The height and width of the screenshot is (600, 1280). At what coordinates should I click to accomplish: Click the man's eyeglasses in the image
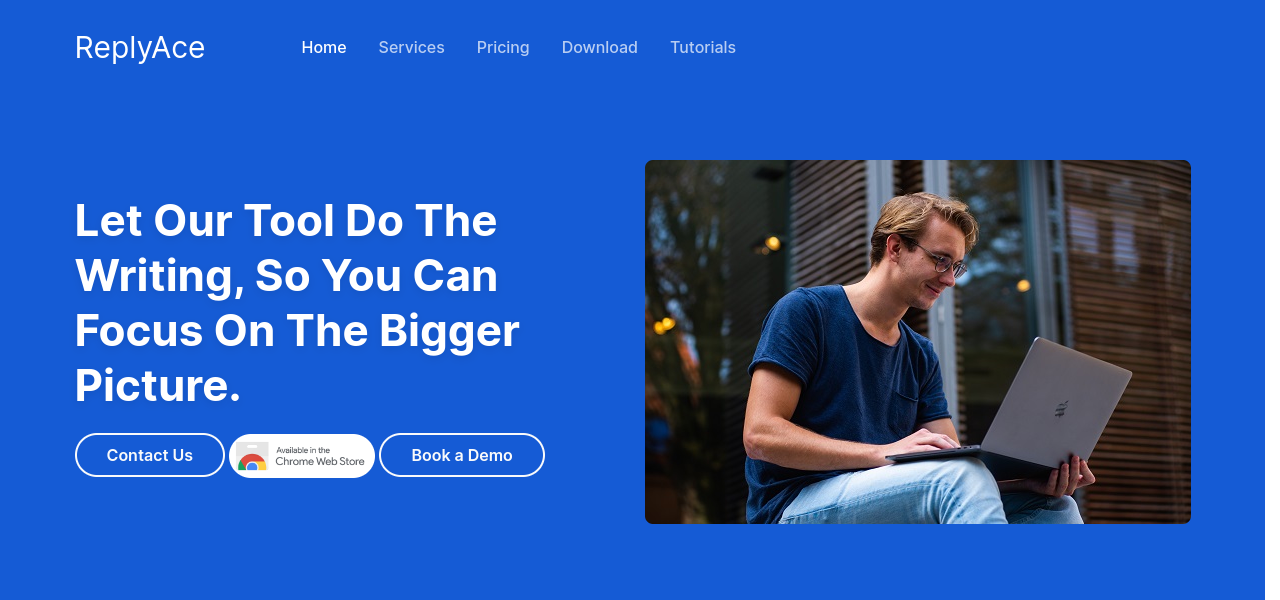point(938,258)
